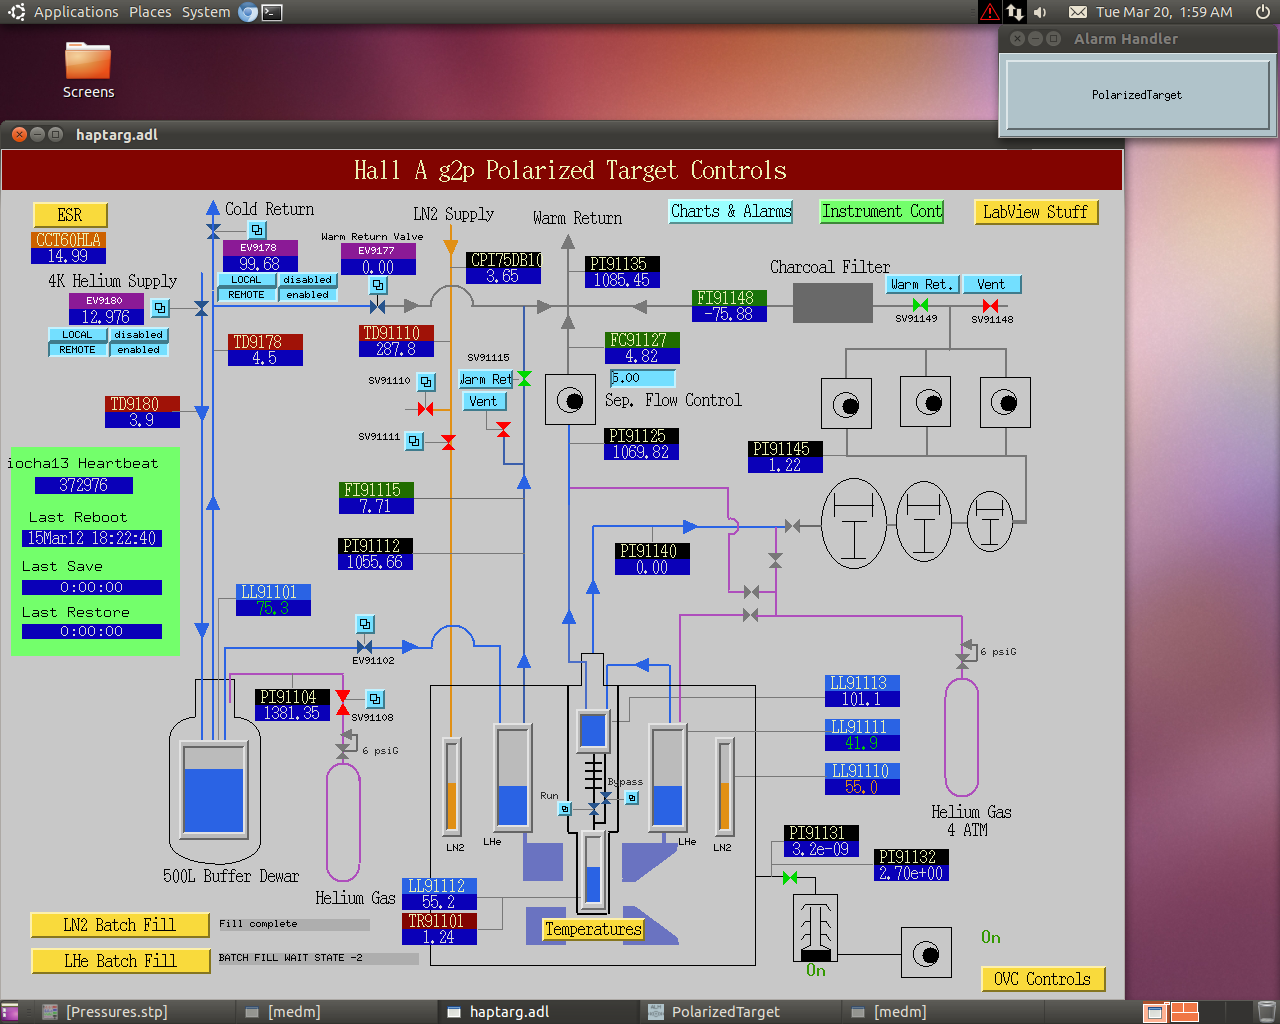Select EV9178 enabled option

[307, 295]
